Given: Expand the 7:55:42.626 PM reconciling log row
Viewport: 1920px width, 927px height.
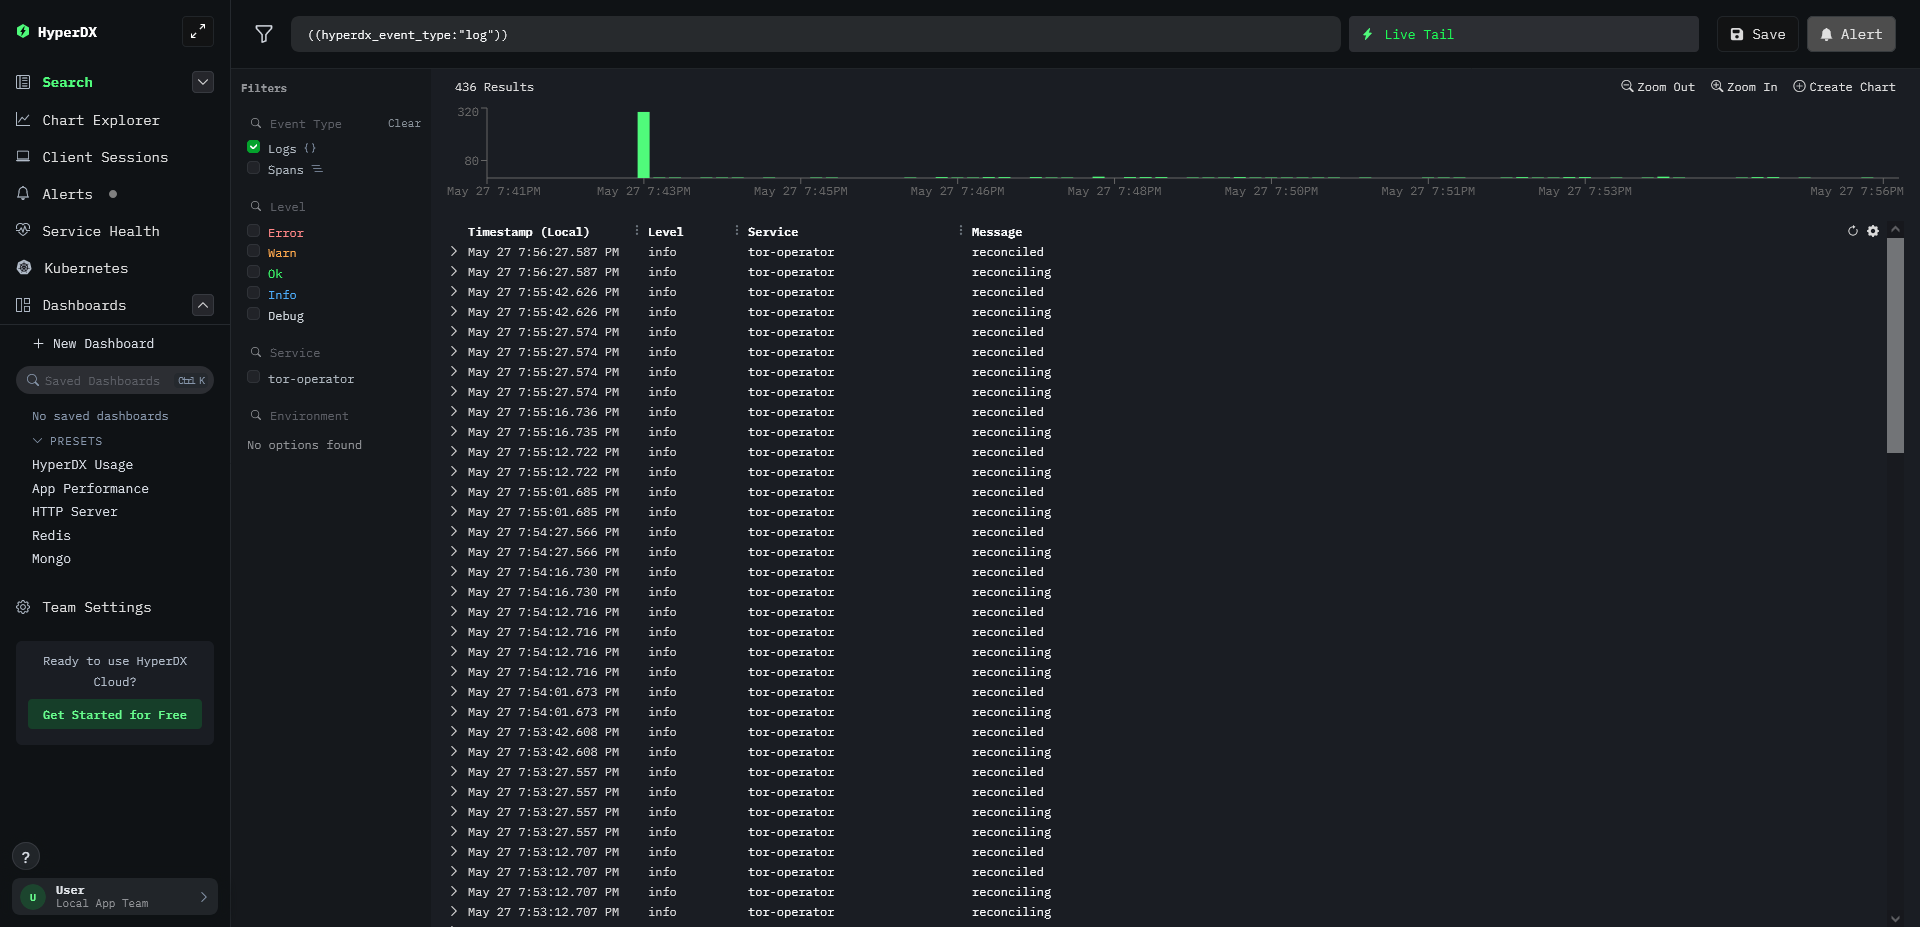Looking at the screenshot, I should click(454, 311).
